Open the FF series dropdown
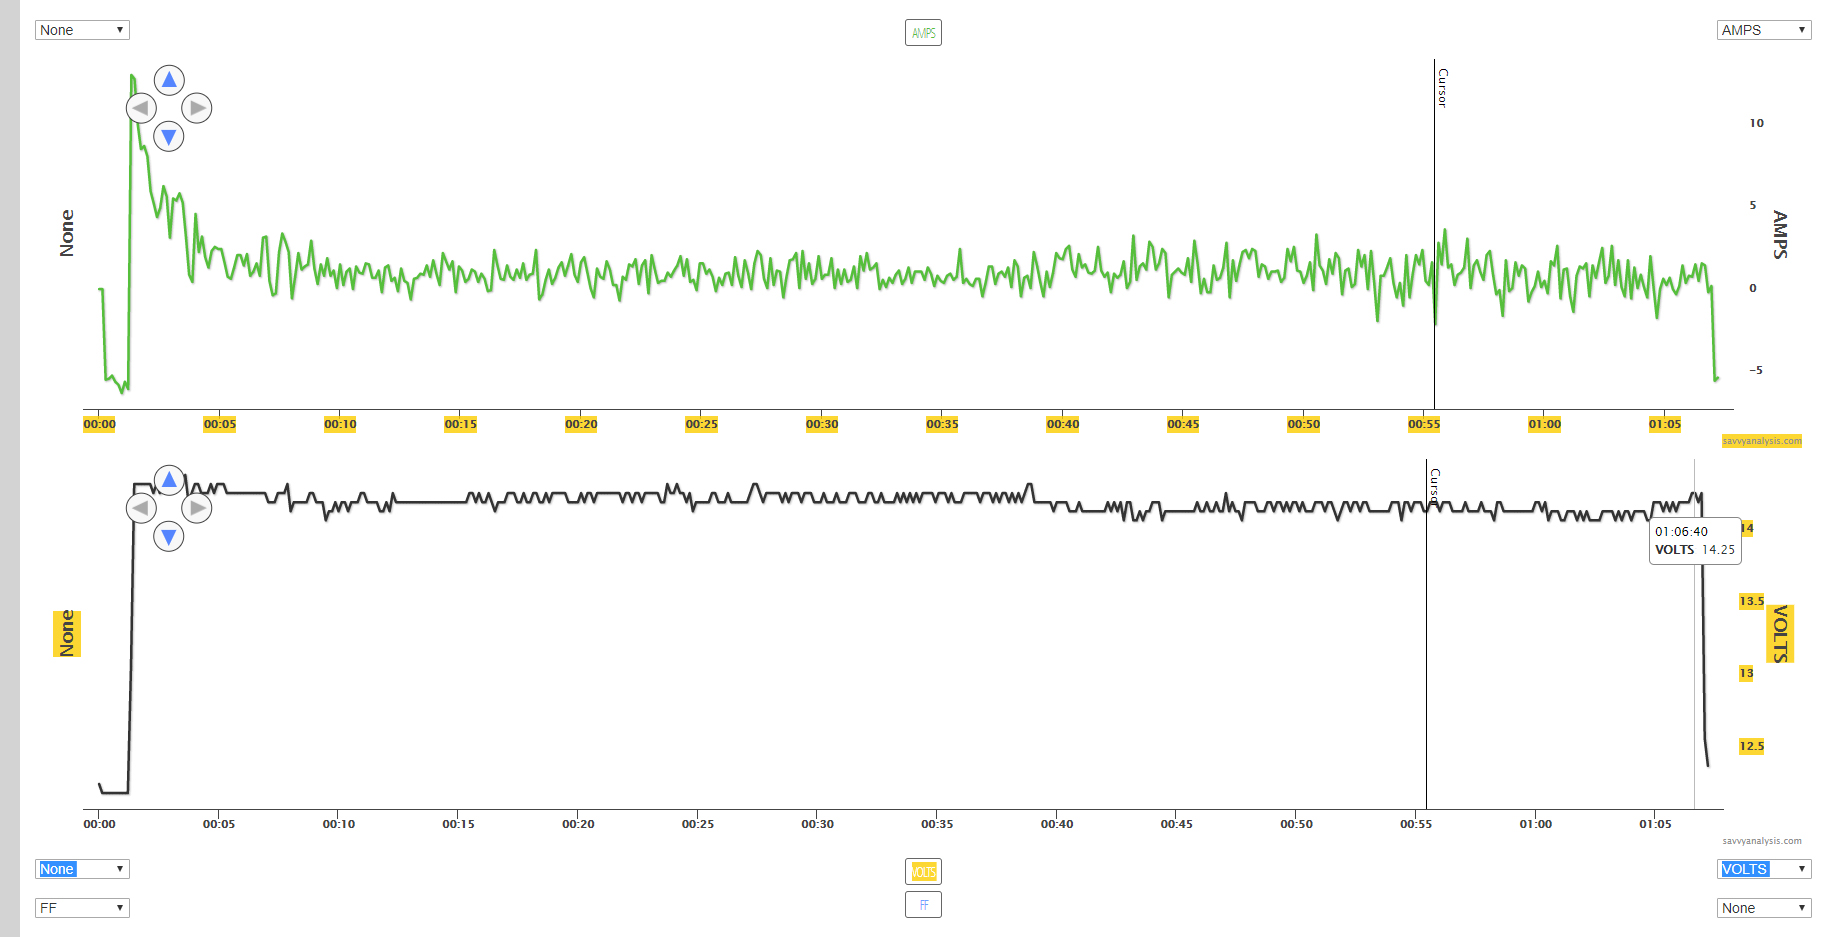Image resolution: width=1824 pixels, height=937 pixels. [82, 908]
